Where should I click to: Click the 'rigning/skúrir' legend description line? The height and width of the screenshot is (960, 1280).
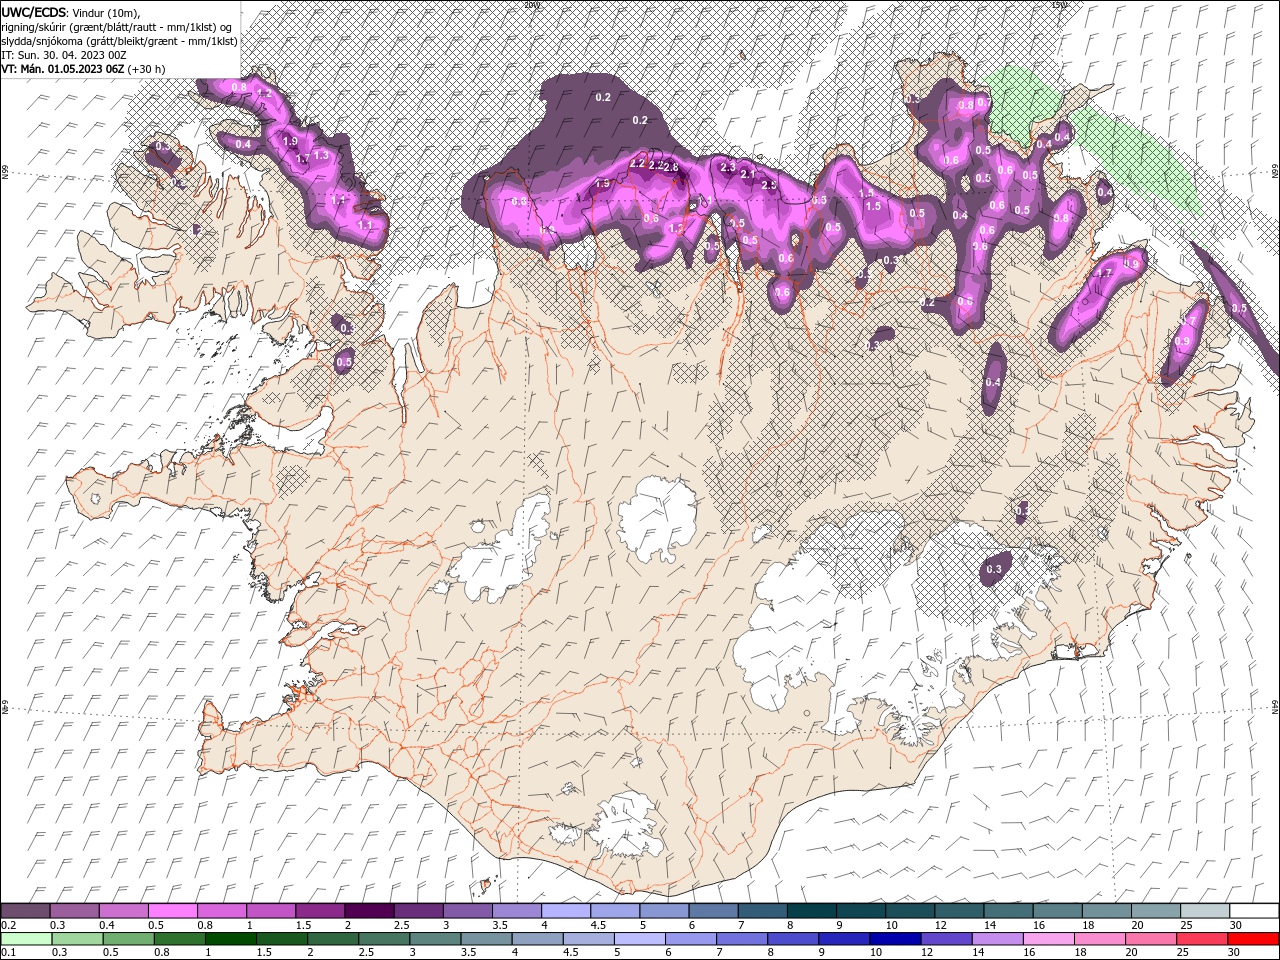click(x=118, y=27)
